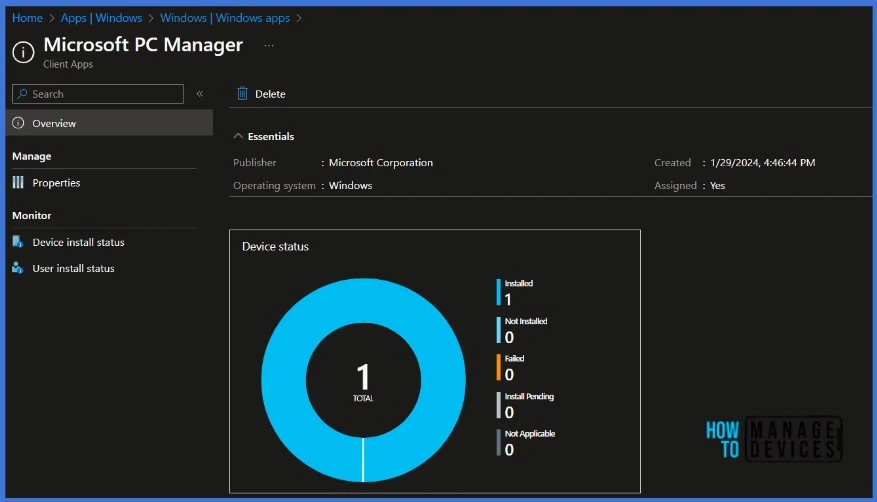Screen dimensions: 877x502
Task: Open the ellipsis more options menu
Action: click(x=269, y=45)
